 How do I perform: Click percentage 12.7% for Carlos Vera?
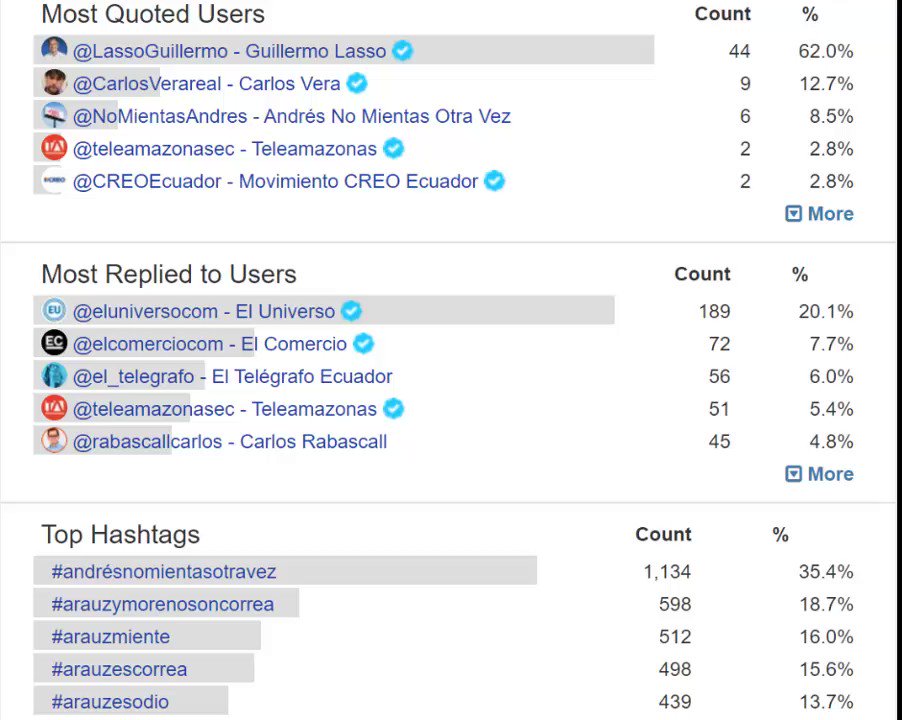click(827, 84)
